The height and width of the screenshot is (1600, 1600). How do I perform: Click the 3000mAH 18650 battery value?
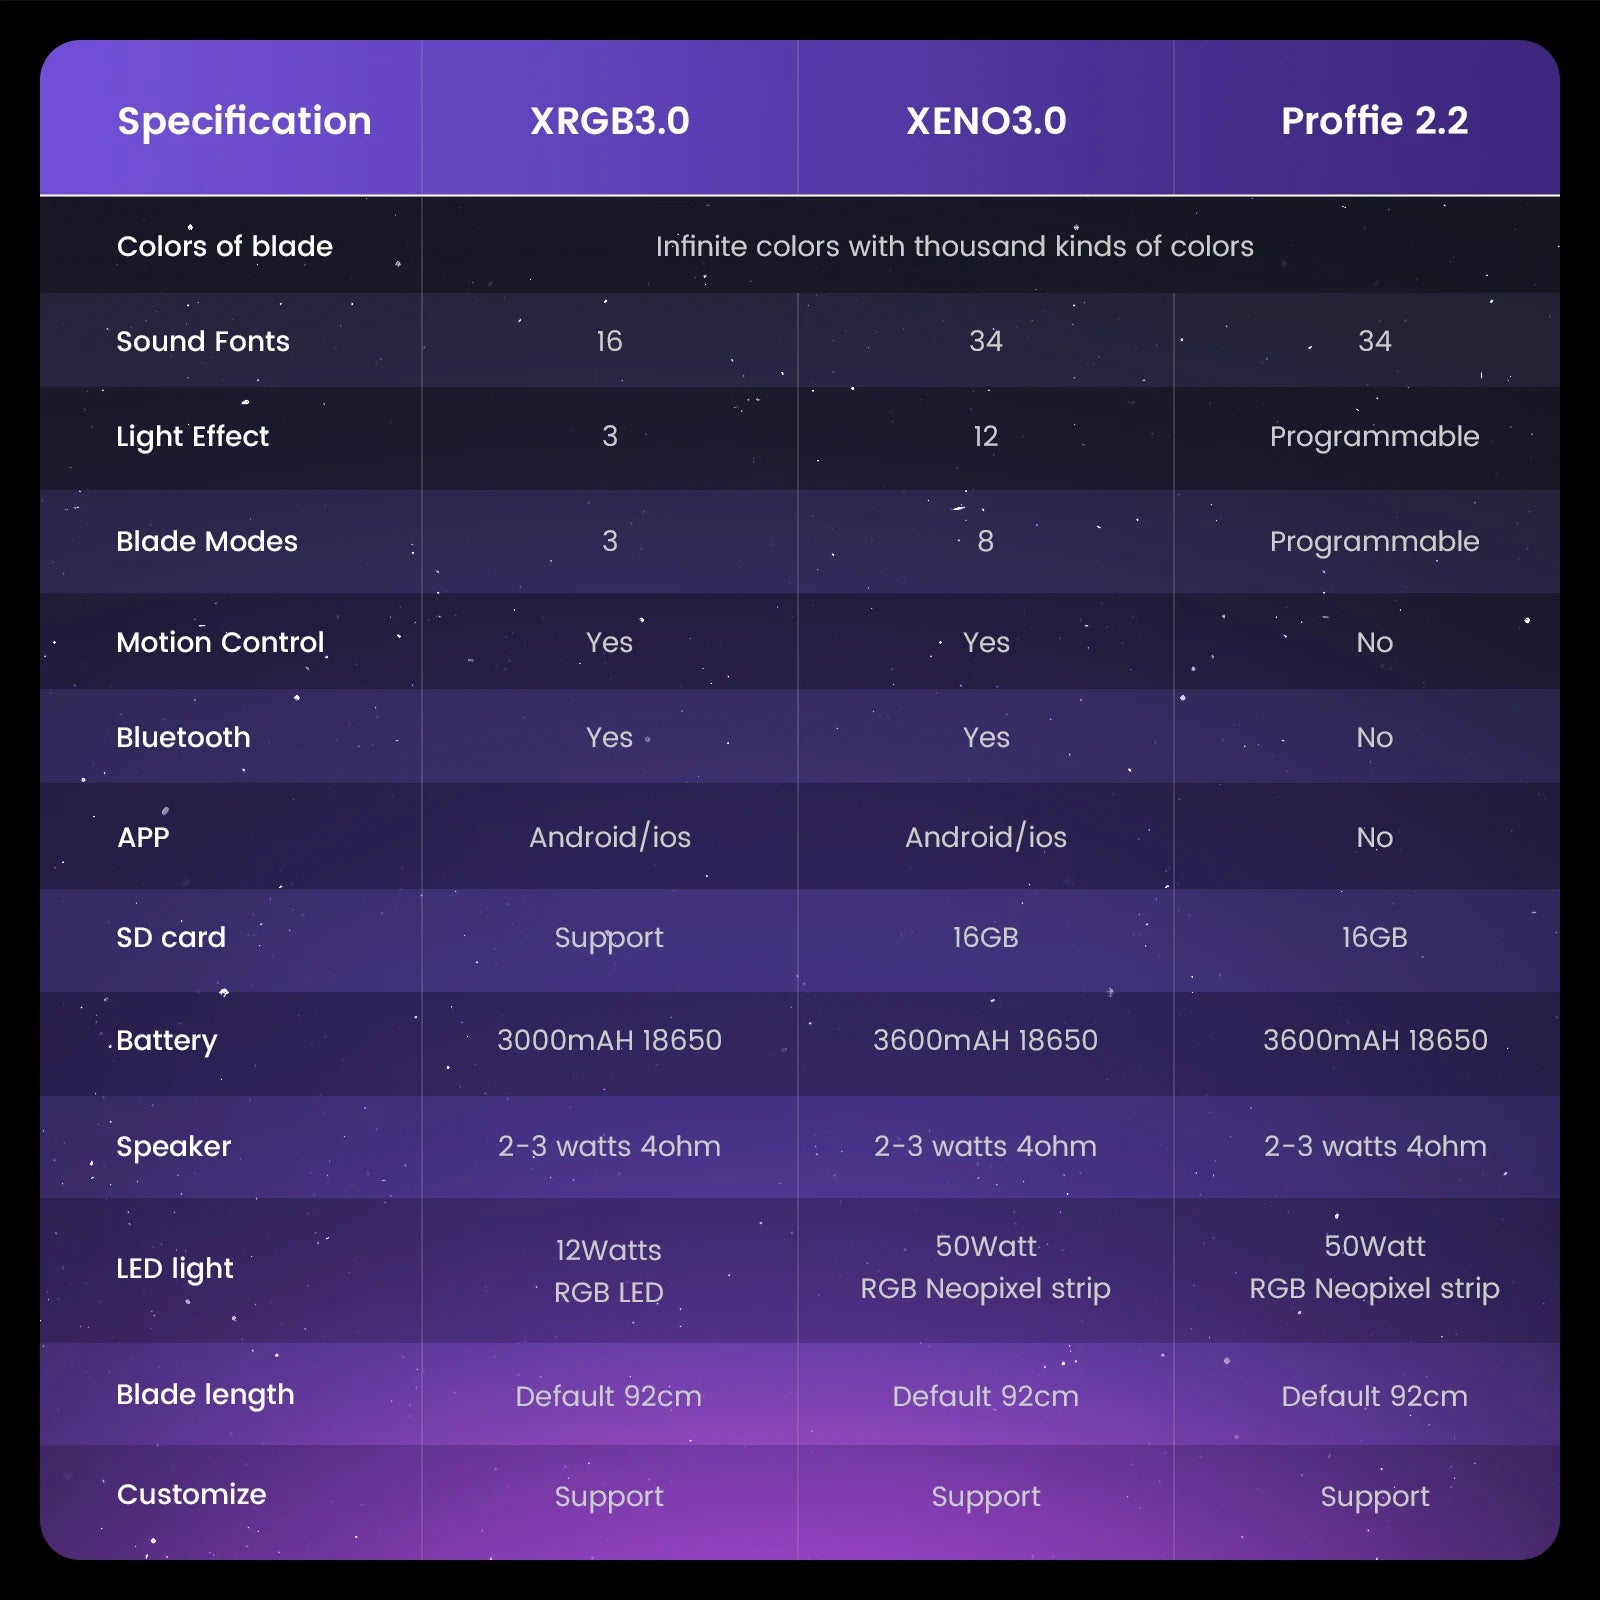609,1040
